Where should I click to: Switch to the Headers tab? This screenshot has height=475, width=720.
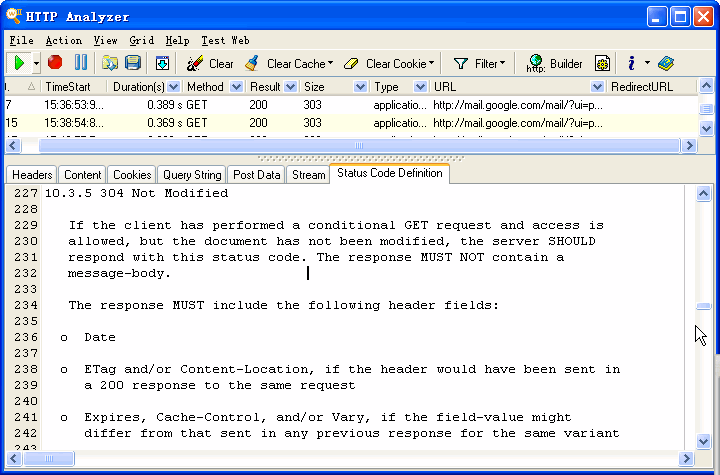32,174
